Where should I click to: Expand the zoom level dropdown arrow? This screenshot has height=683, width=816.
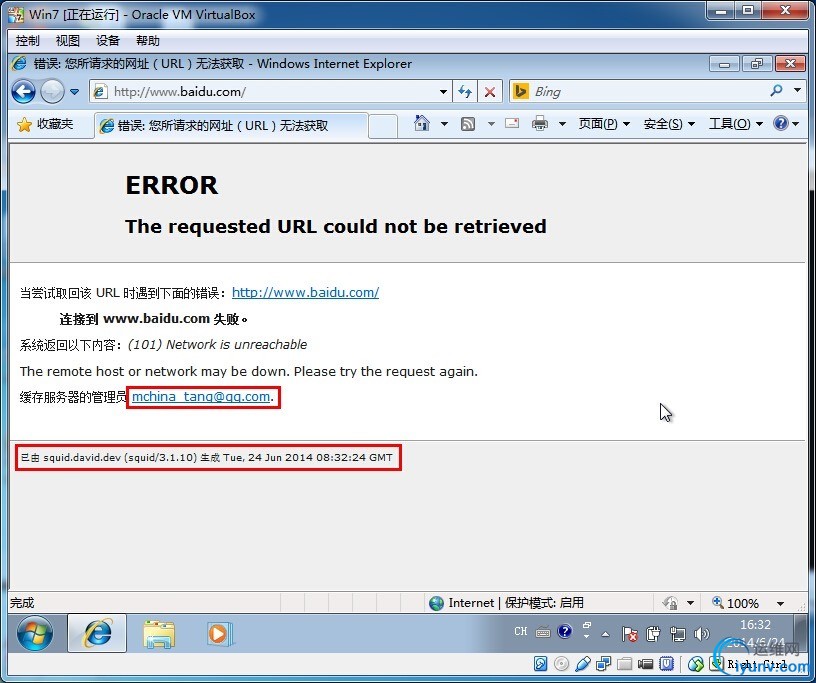click(780, 603)
